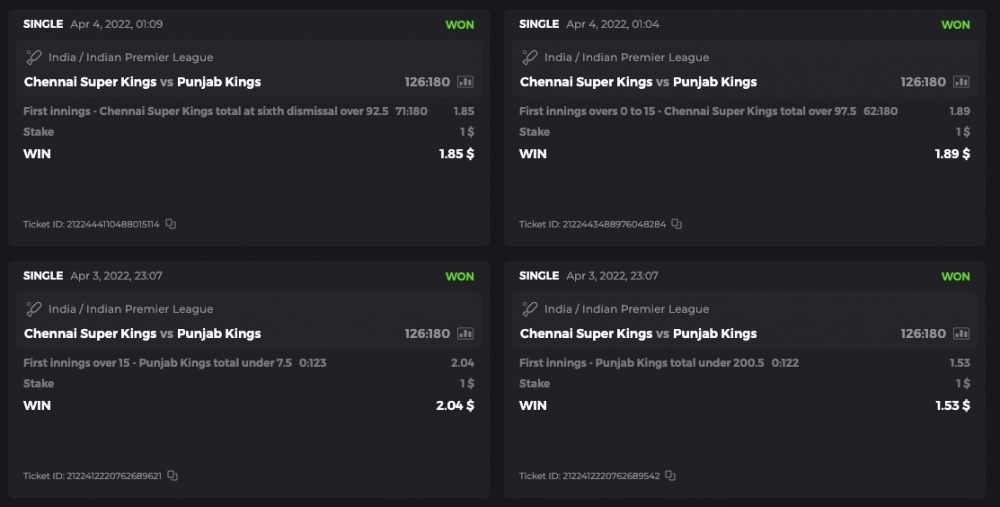1000x507 pixels.
Task: Copy ticket ID ending in 2689542
Action: click(670, 476)
